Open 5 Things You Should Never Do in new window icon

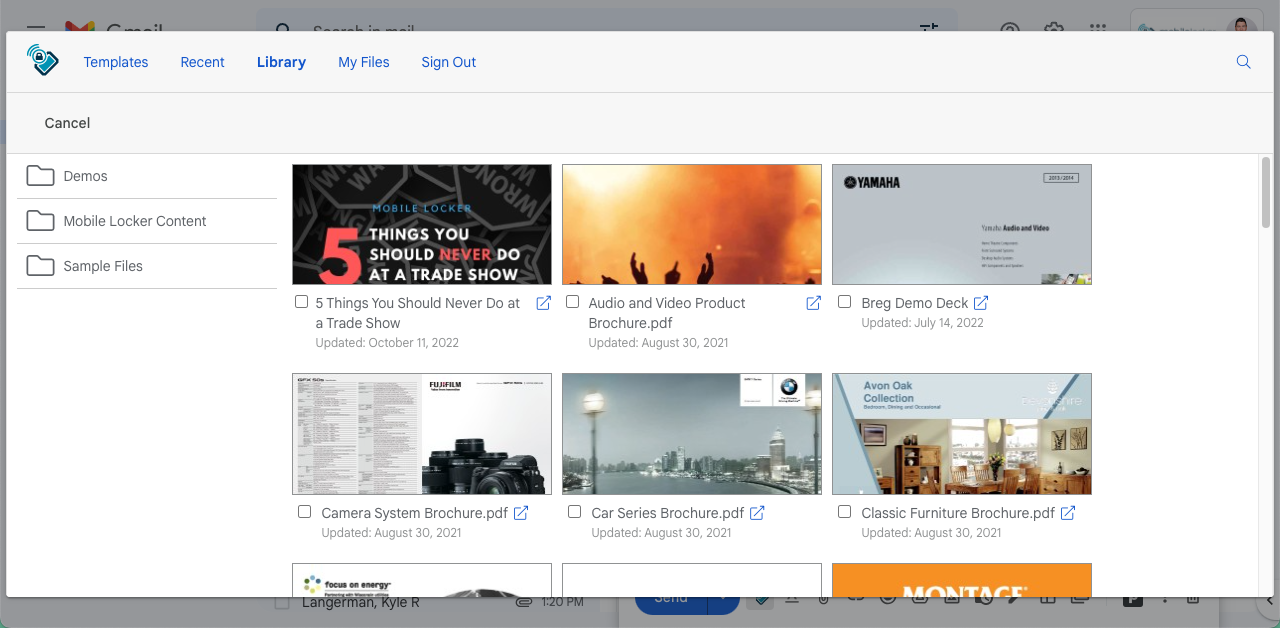point(544,303)
